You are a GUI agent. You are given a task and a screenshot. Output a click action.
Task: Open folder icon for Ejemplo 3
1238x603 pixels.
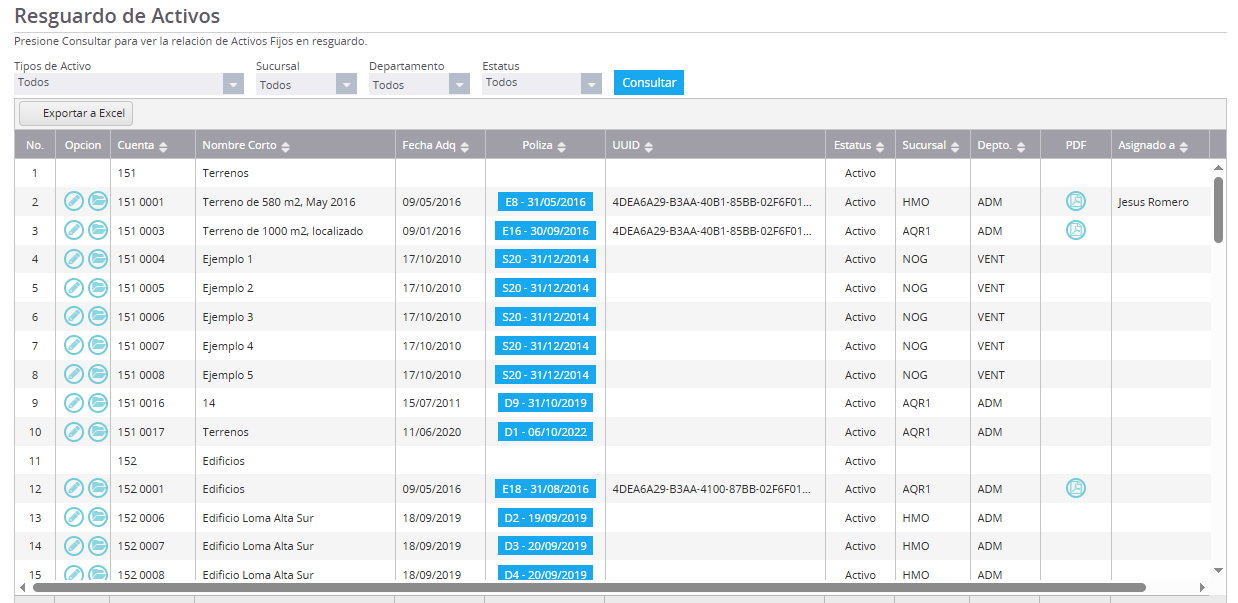98,316
